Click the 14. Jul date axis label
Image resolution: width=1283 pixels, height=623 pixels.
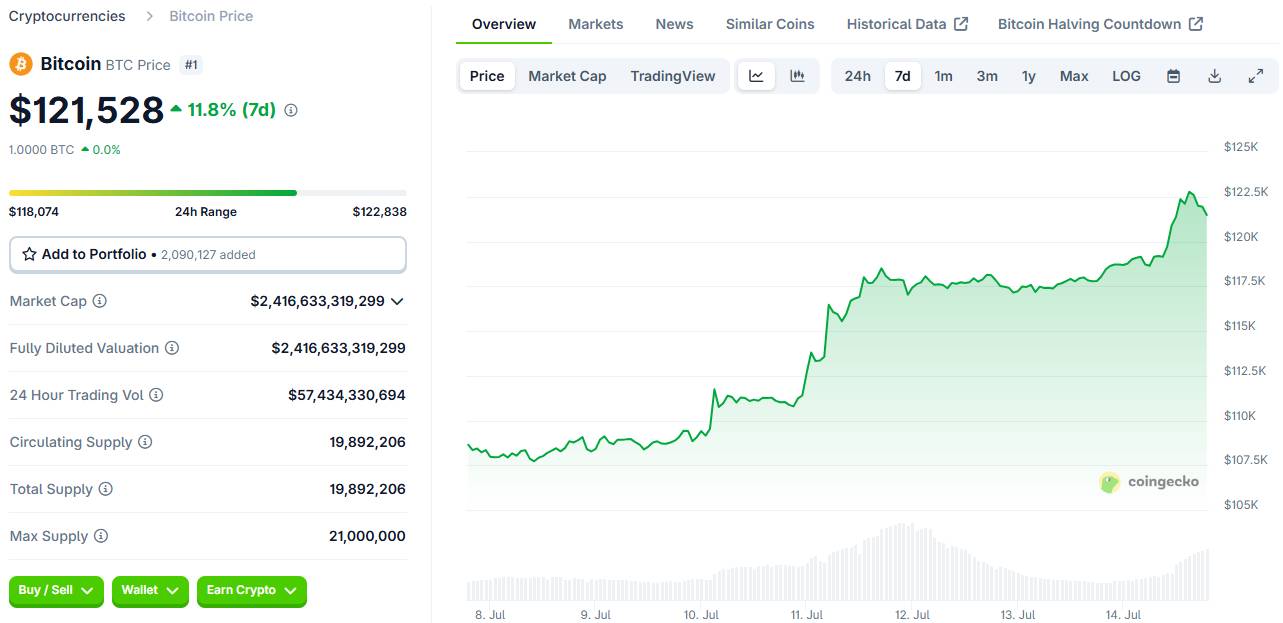tap(1125, 615)
